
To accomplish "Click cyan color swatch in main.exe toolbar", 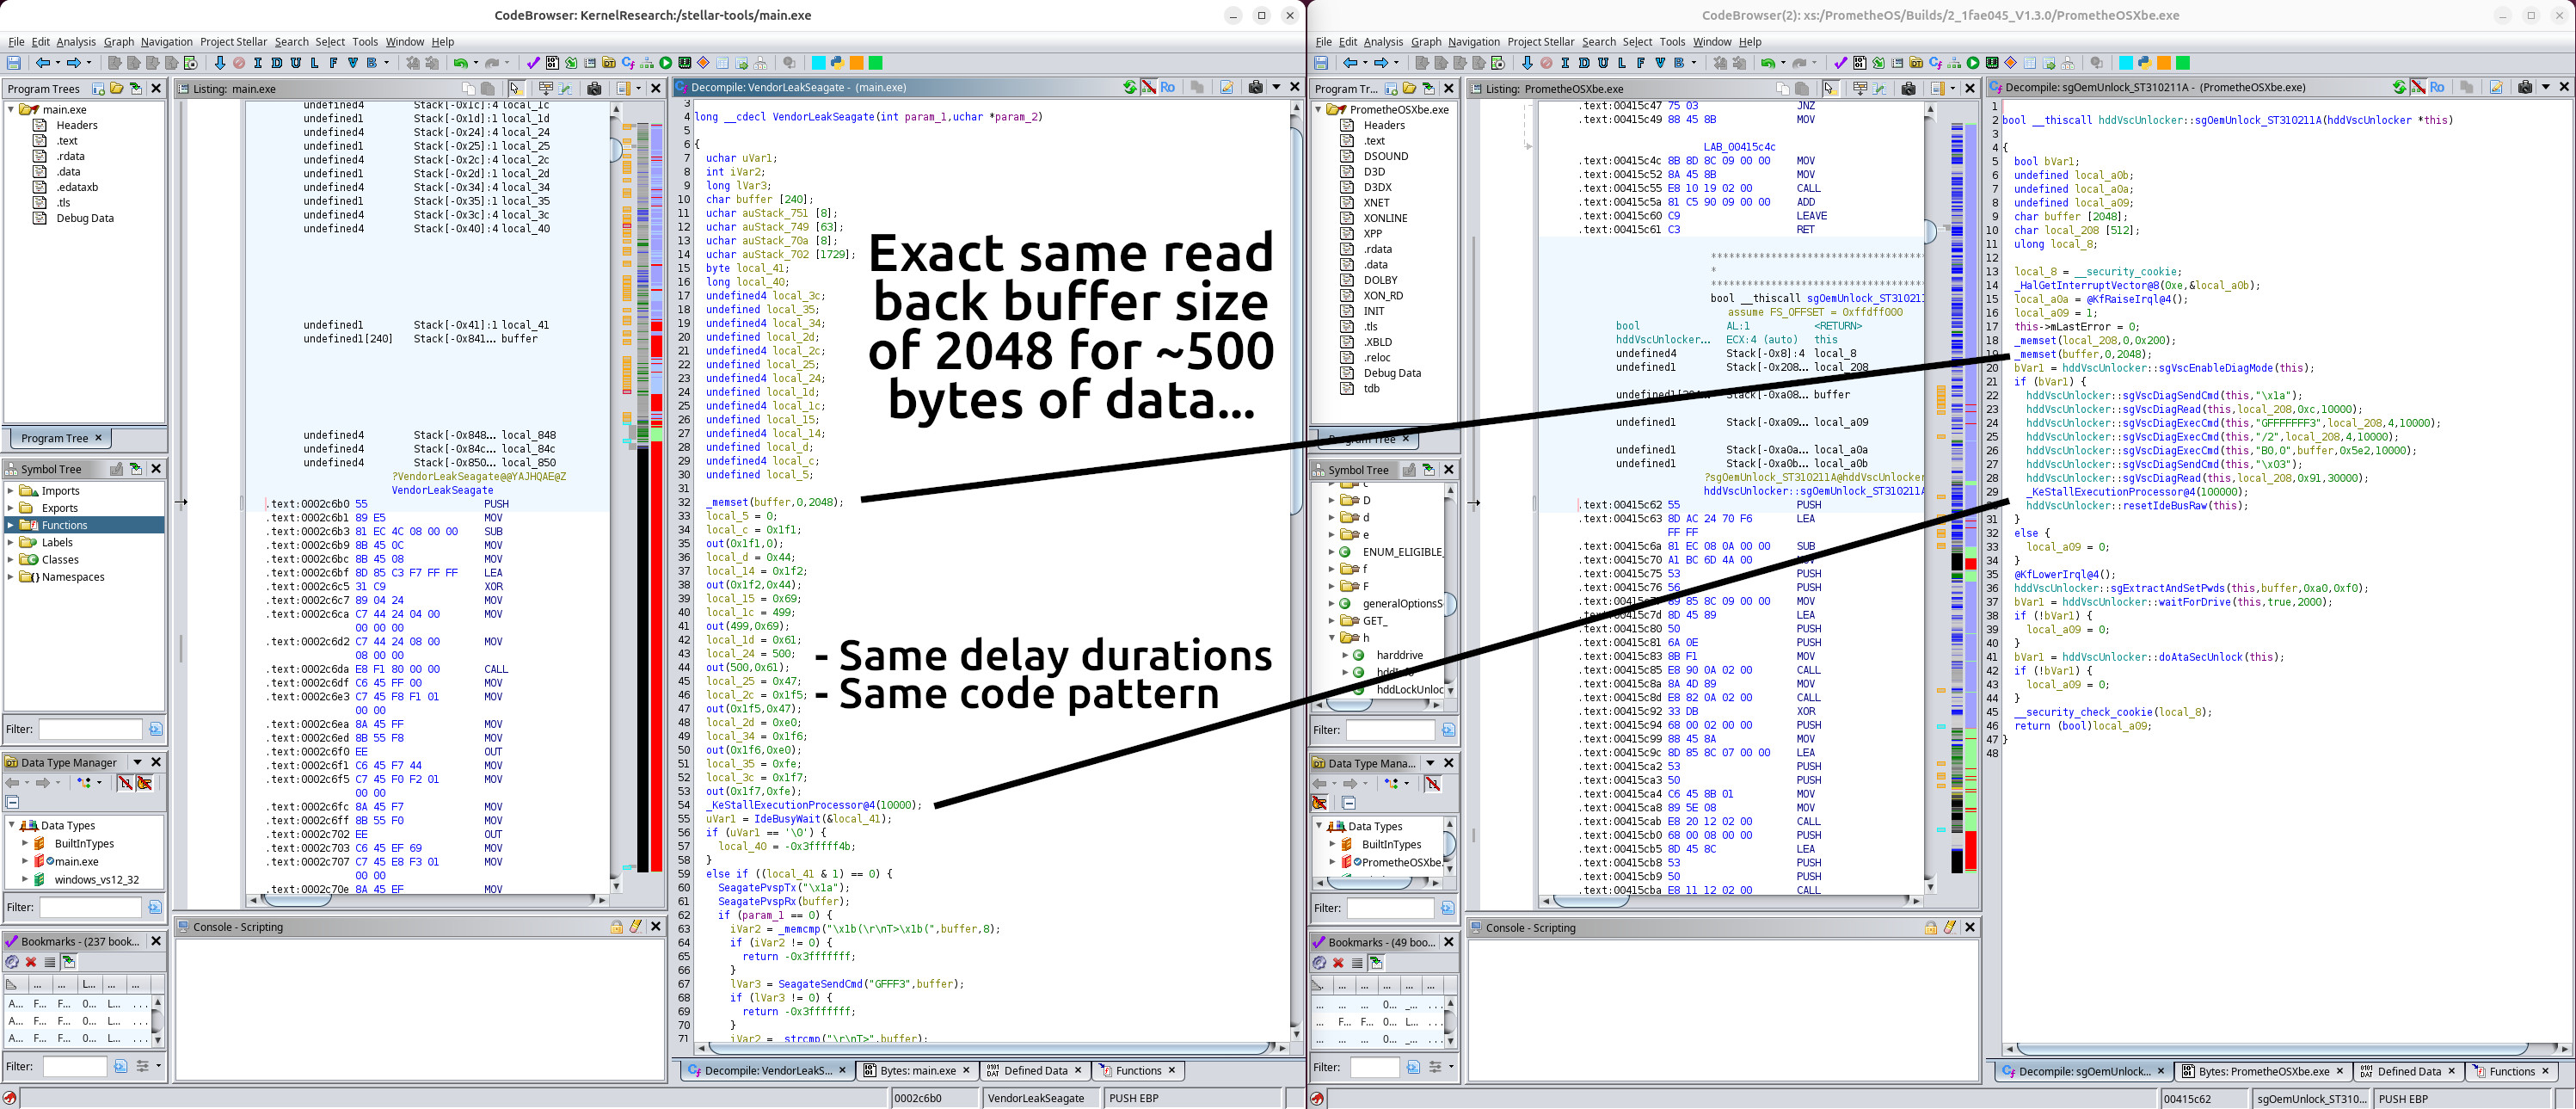I will click(x=818, y=63).
